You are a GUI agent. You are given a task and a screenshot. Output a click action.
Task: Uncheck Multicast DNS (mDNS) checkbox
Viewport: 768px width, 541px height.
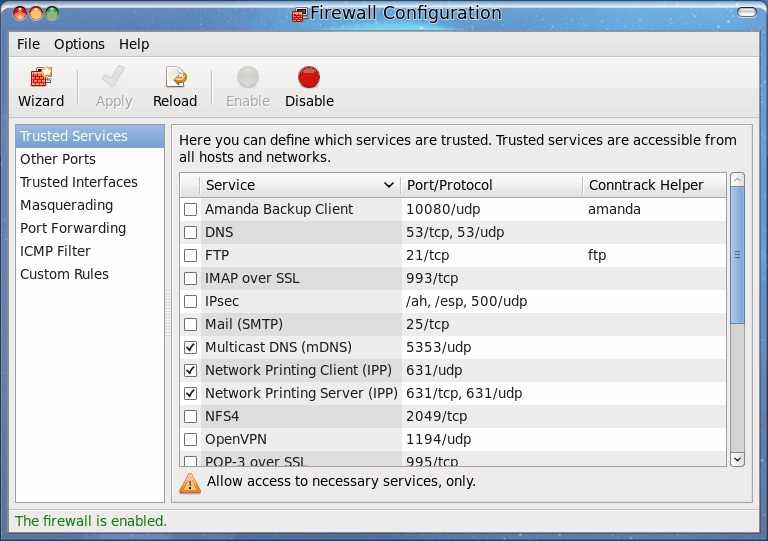(191, 348)
